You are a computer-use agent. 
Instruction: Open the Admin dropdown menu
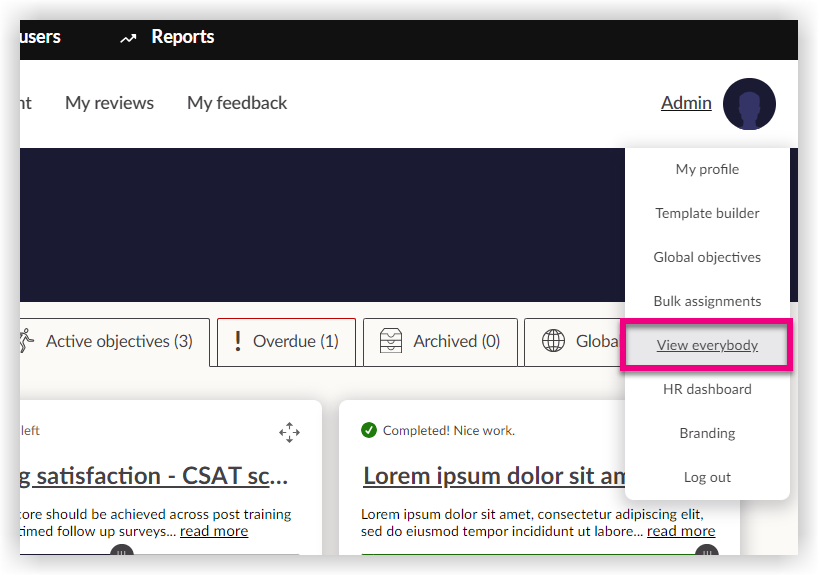[x=686, y=103]
